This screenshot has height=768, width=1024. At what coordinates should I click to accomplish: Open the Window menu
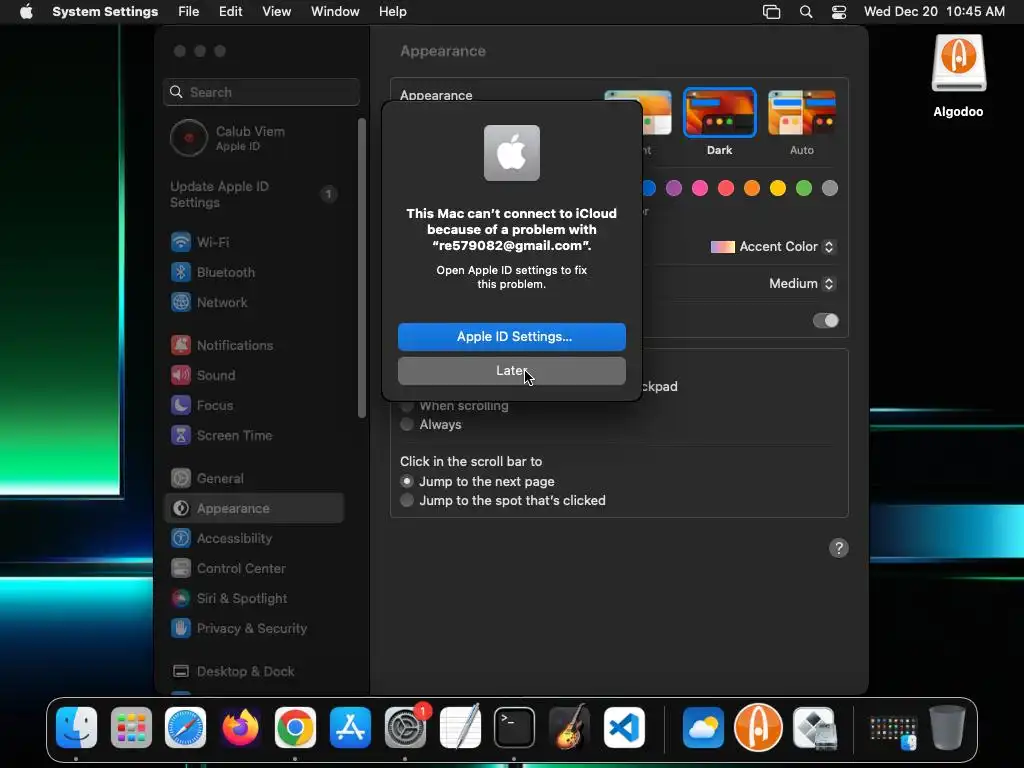tap(335, 12)
